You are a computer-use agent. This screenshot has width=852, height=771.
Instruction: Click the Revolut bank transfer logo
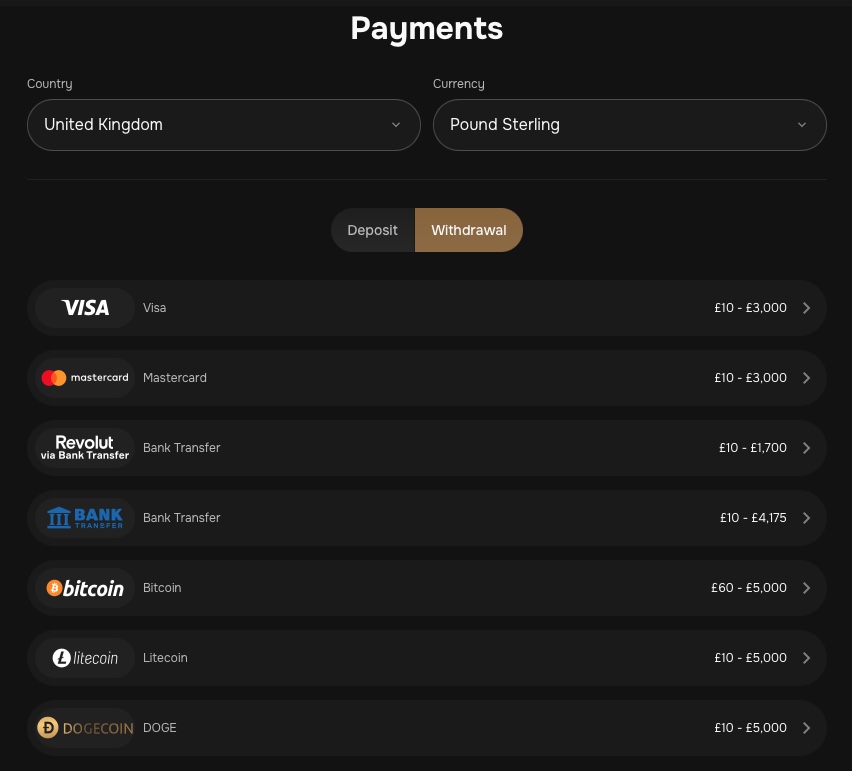tap(84, 447)
